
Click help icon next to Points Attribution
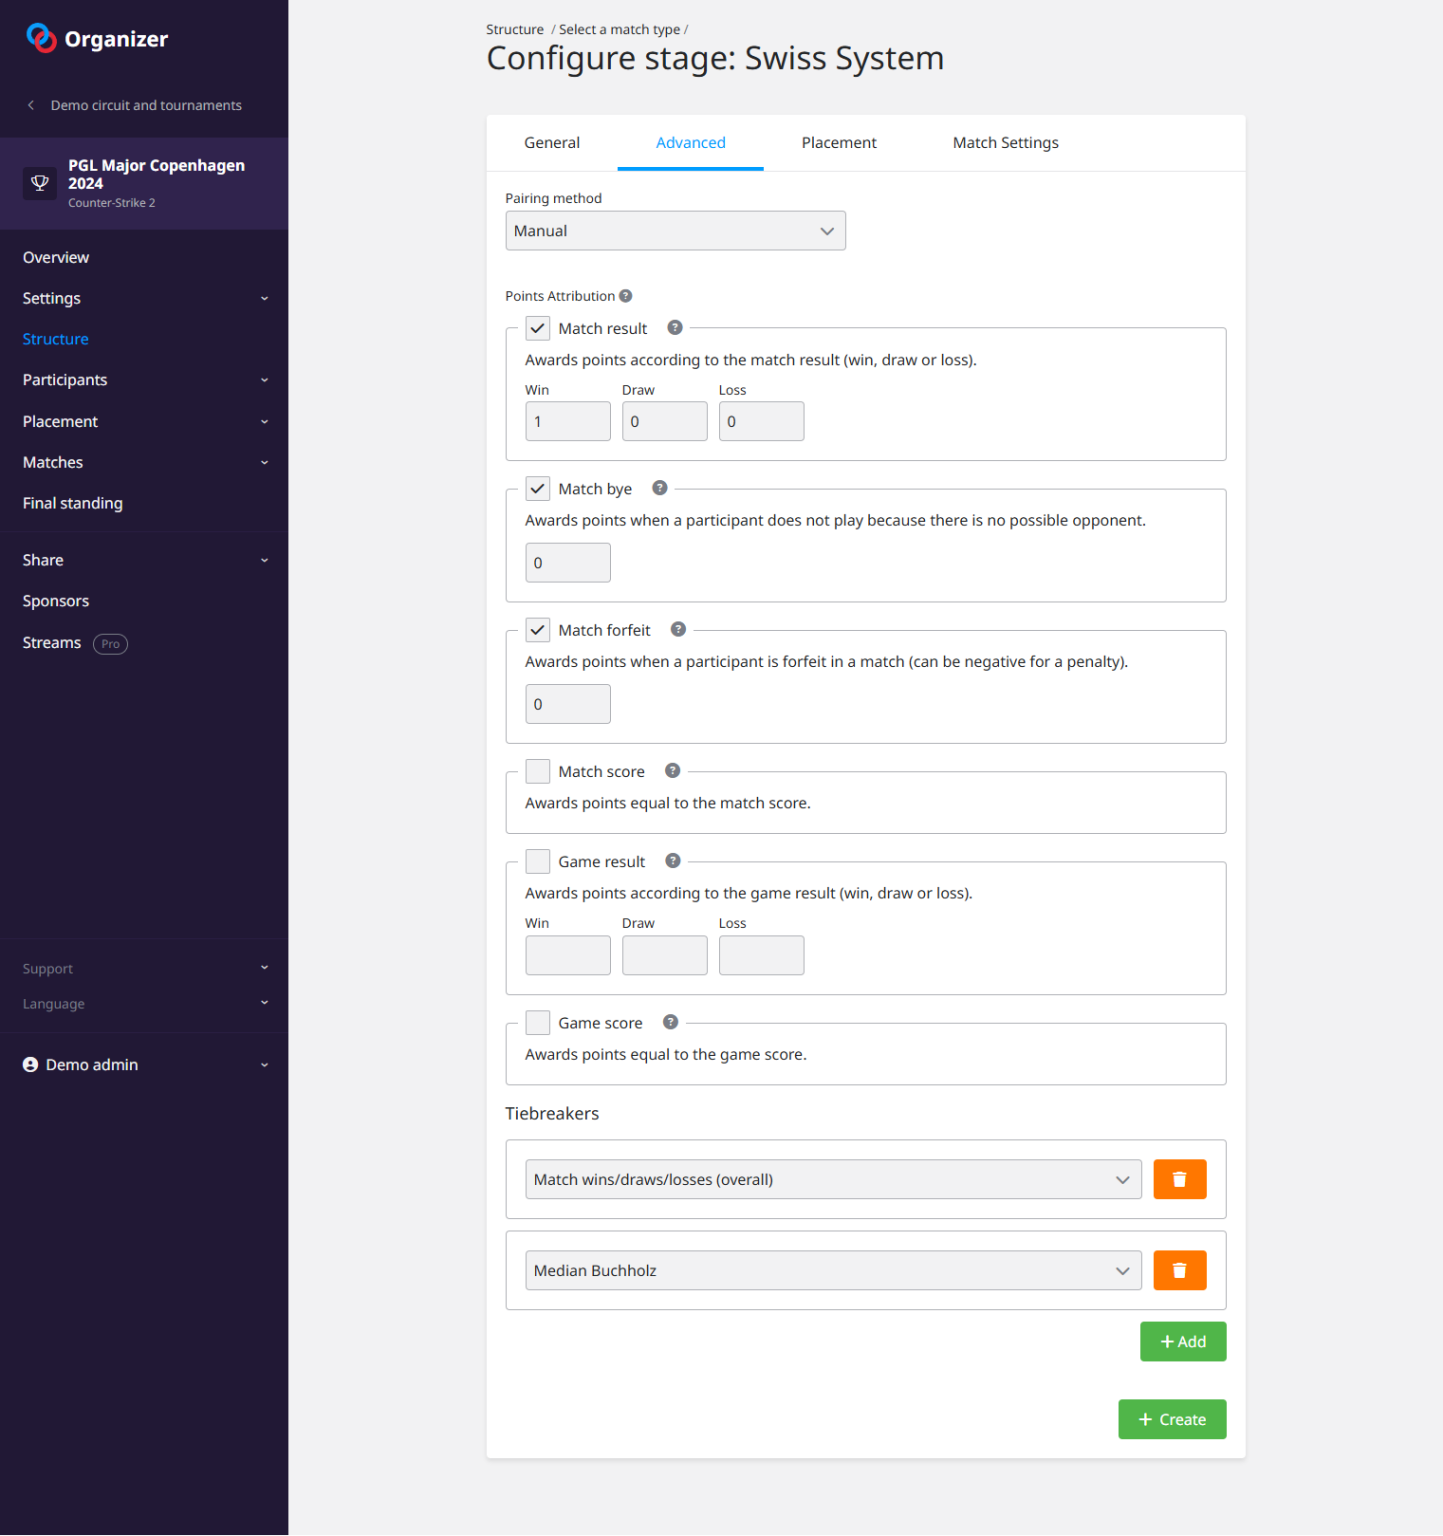626,296
